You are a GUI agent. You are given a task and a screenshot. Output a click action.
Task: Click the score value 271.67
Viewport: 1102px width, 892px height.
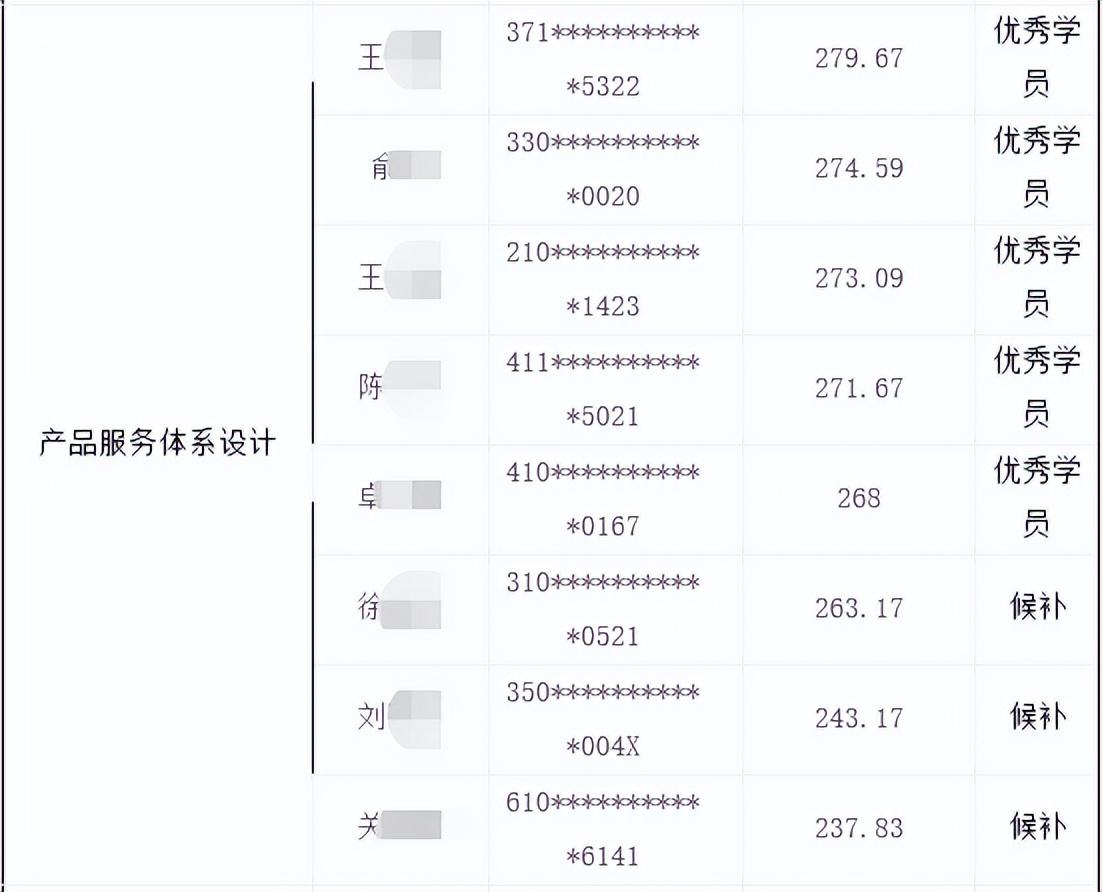[x=858, y=389]
